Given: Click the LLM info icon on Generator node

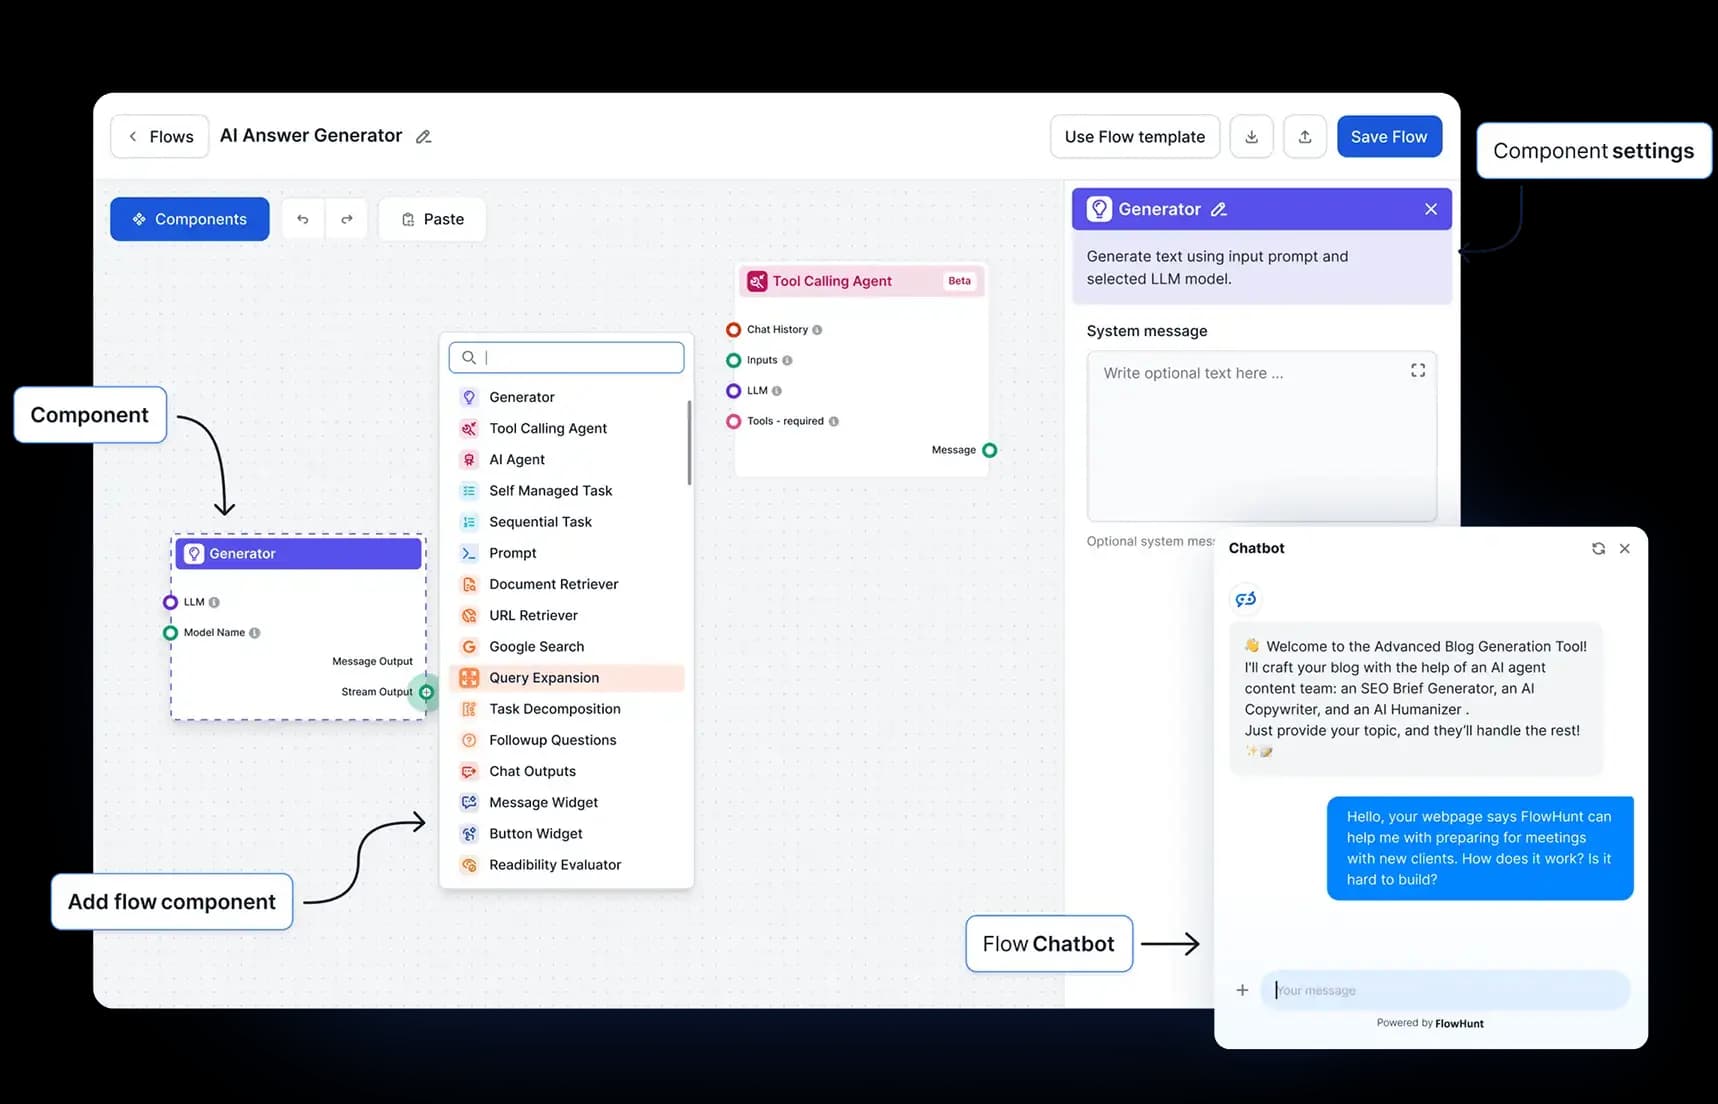Looking at the screenshot, I should [x=214, y=602].
